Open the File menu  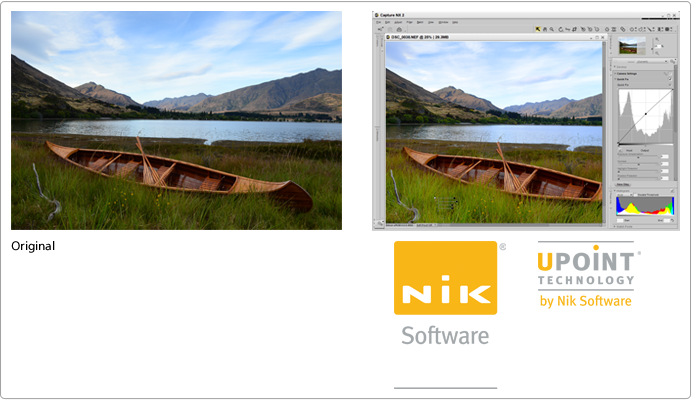coord(379,23)
